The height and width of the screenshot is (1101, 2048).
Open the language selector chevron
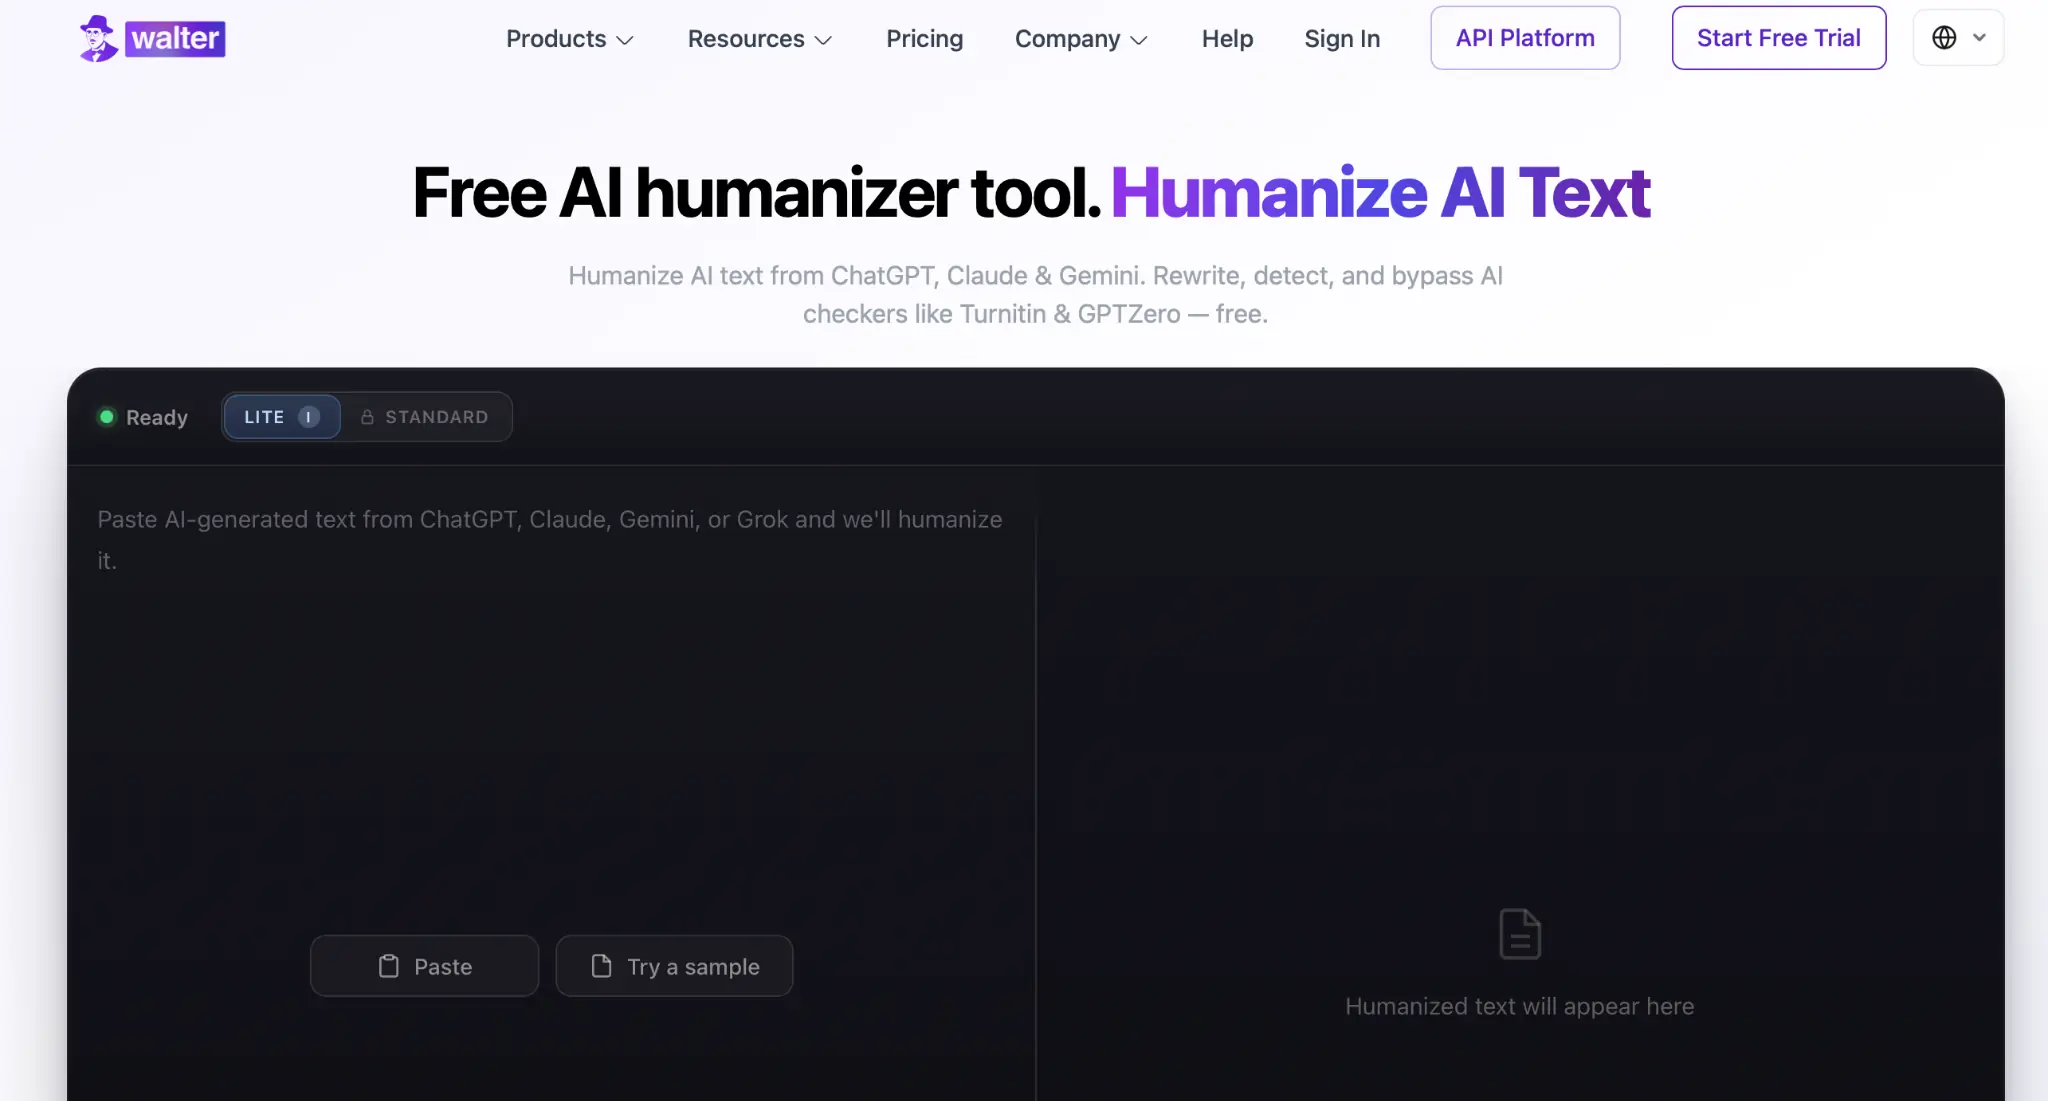(1979, 38)
